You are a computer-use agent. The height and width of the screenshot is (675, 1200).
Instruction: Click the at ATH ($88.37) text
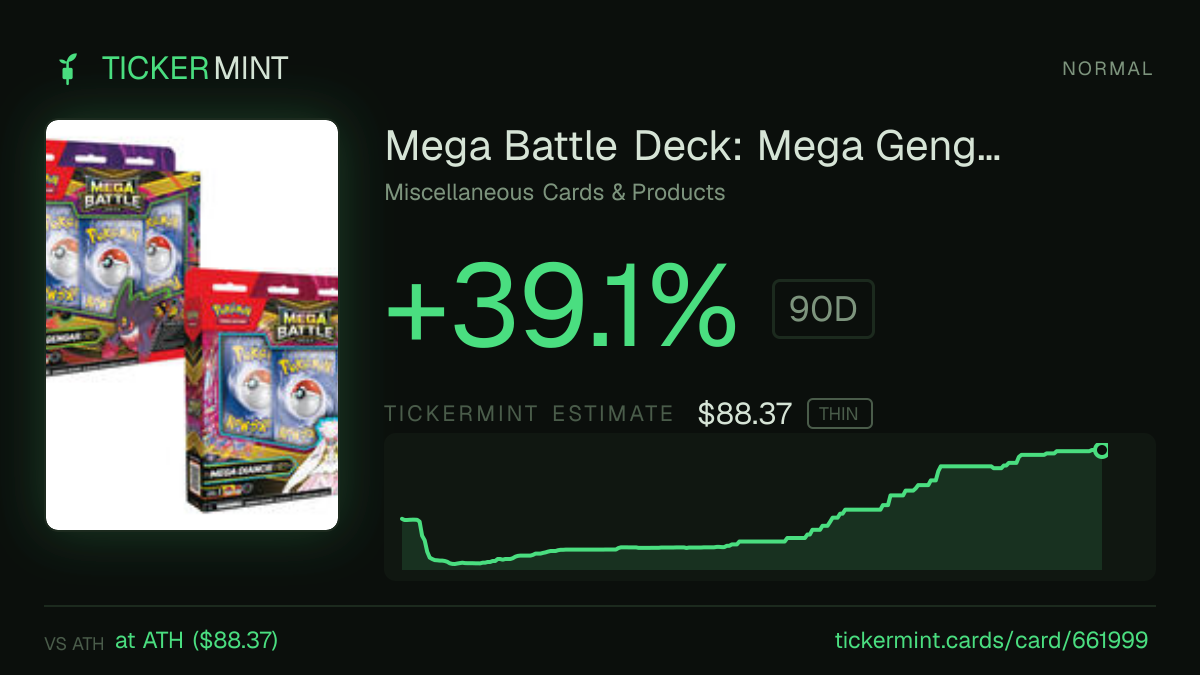197,641
